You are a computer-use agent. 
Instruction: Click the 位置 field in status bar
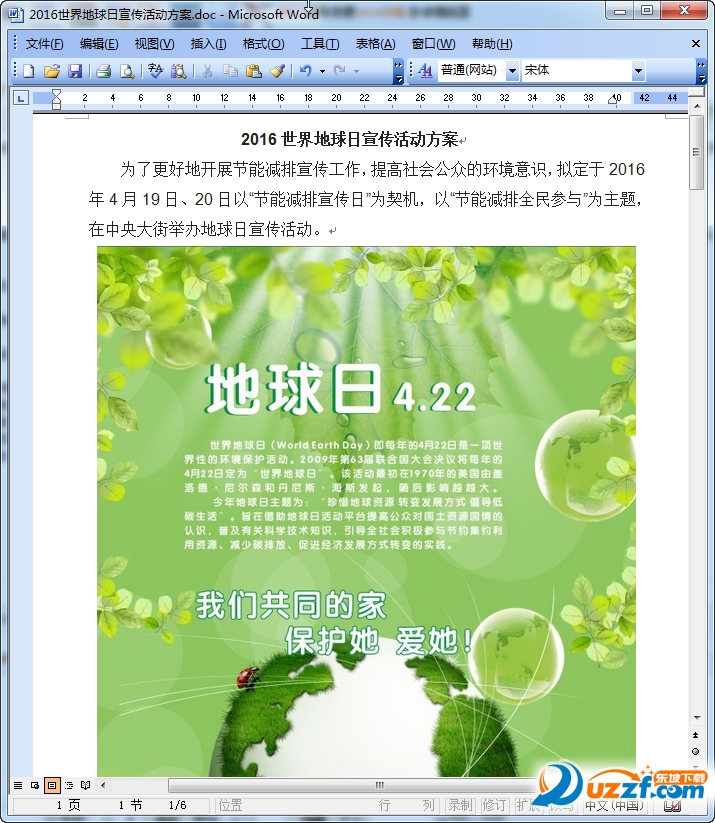pos(230,805)
